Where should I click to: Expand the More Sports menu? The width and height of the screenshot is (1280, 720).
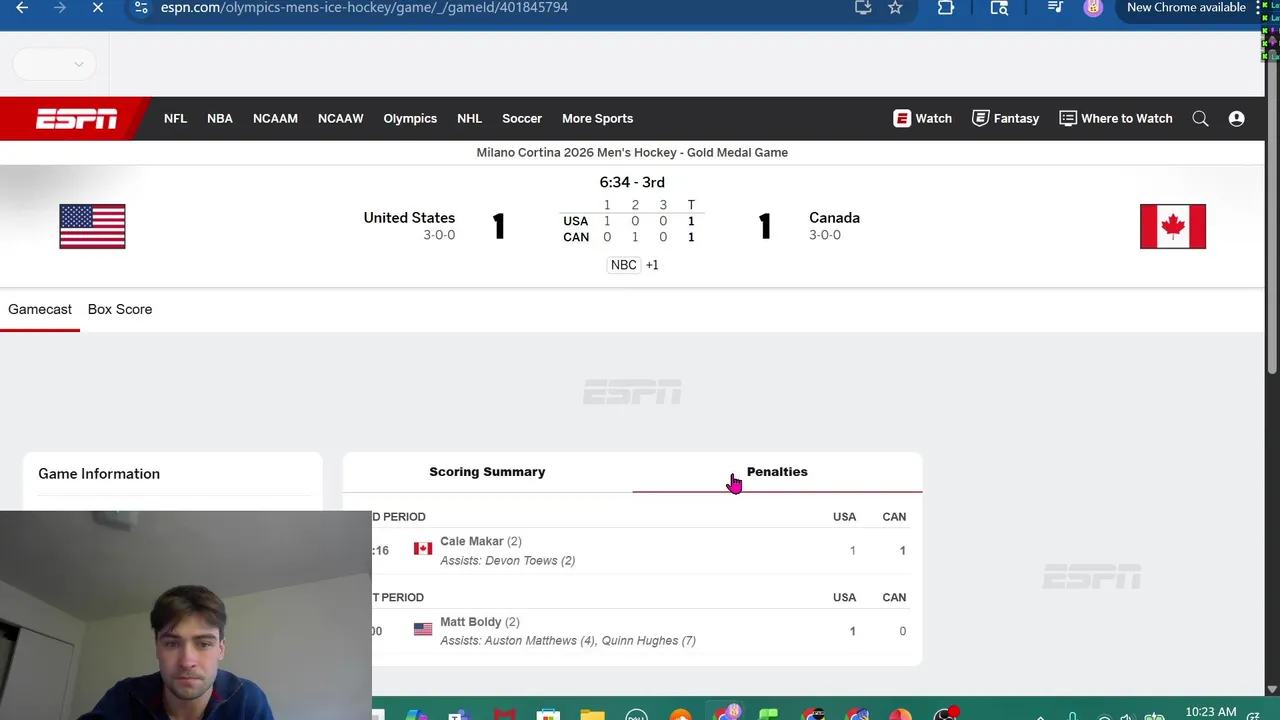(x=597, y=118)
